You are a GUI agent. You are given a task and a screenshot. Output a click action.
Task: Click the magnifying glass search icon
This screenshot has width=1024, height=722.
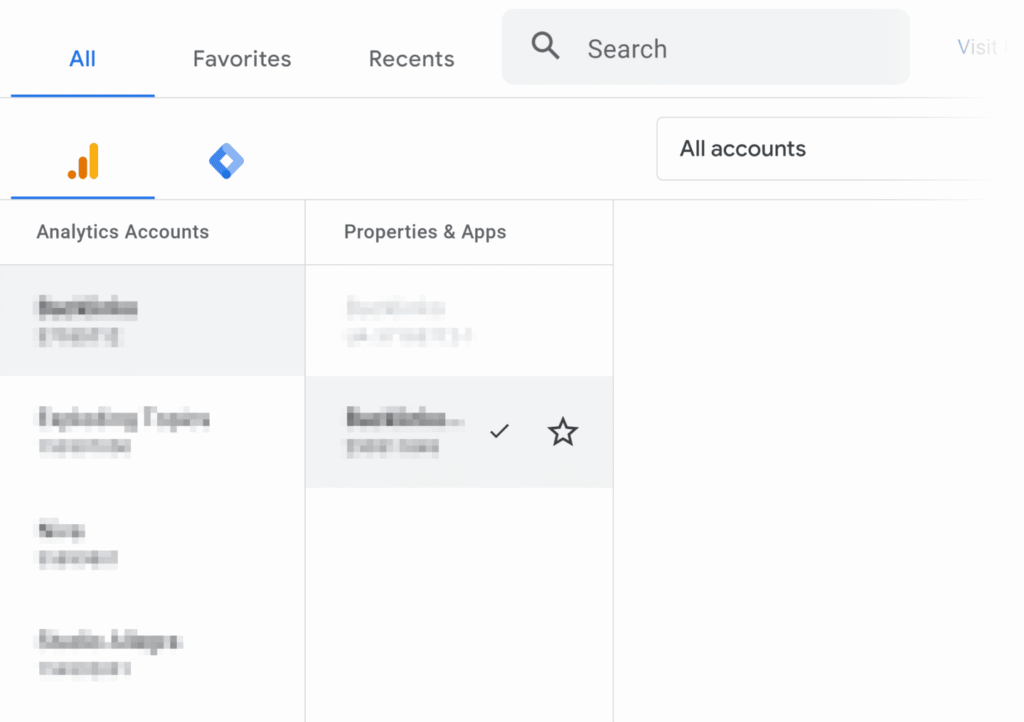[545, 46]
